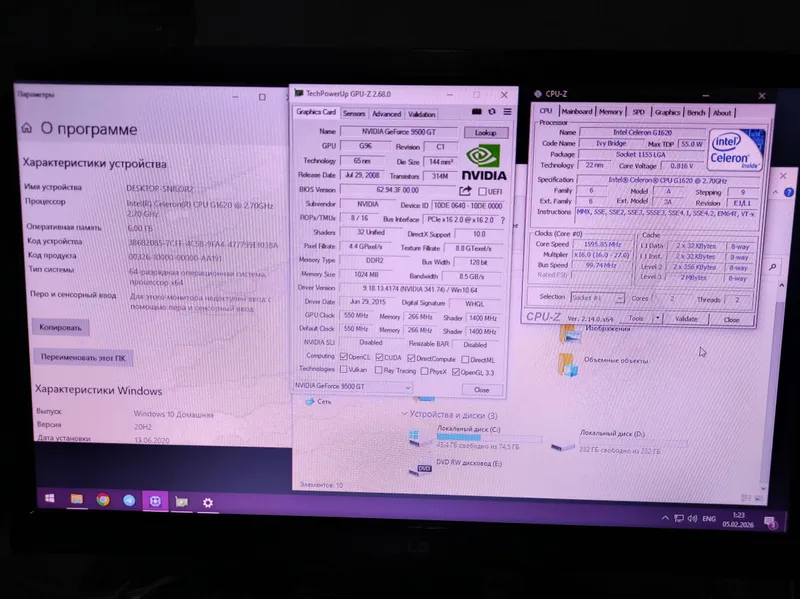
Task: Click the network icon in system tray
Action: click(679, 518)
